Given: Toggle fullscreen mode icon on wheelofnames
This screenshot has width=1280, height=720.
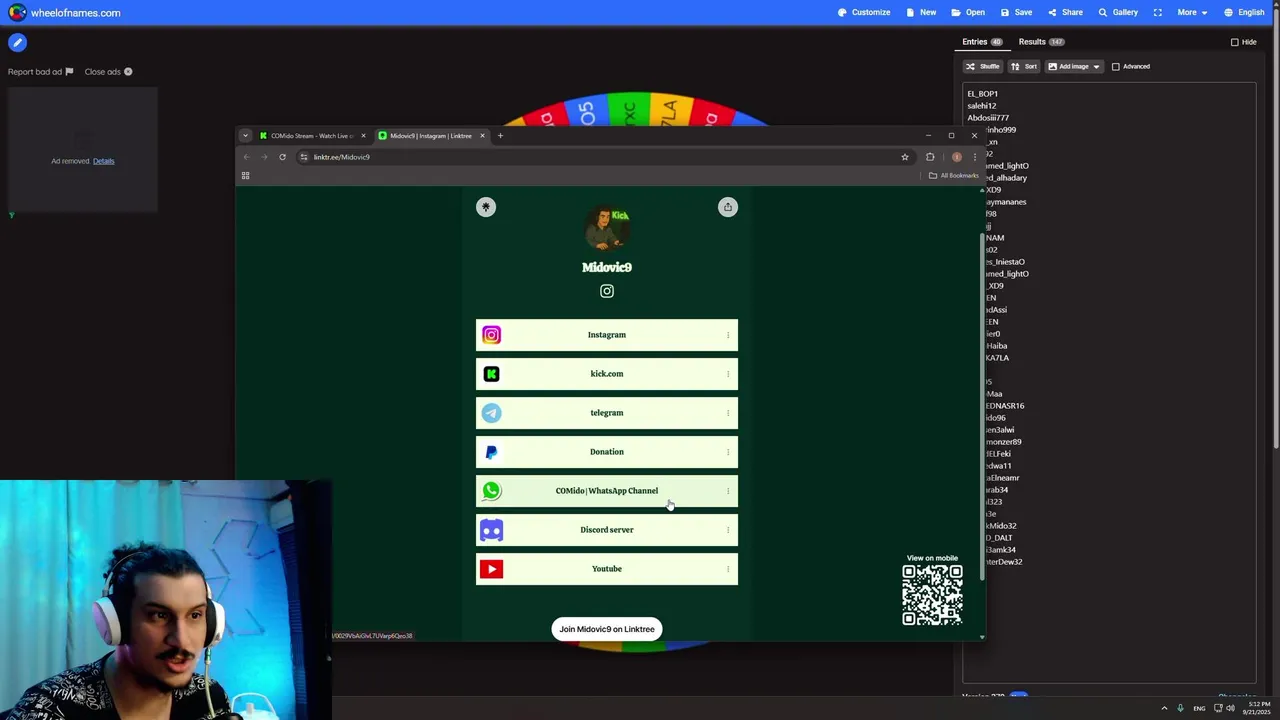Looking at the screenshot, I should point(1158,12).
